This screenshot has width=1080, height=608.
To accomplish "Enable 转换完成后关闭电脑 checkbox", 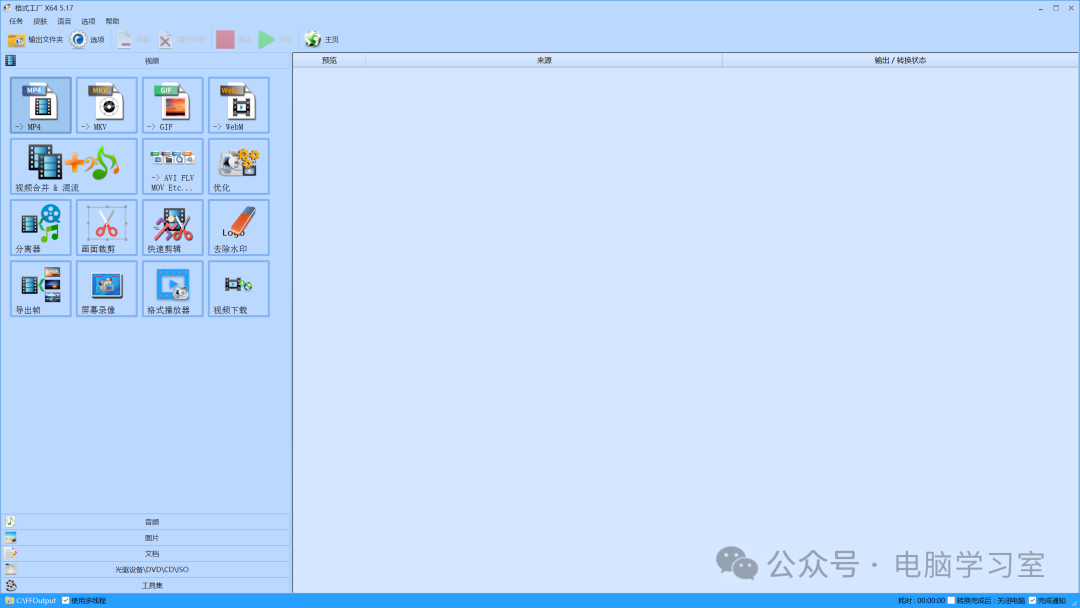I will tap(951, 600).
